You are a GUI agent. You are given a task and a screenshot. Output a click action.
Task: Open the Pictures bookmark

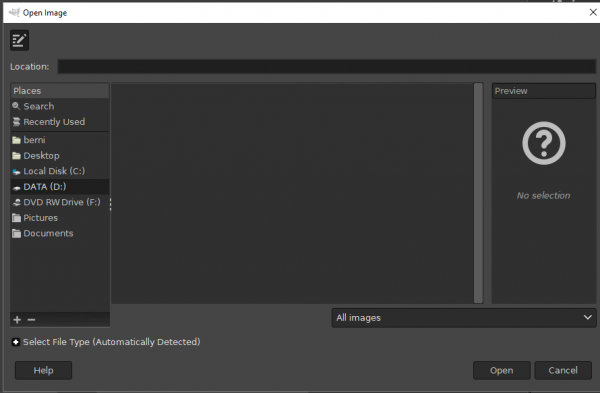pos(60,218)
